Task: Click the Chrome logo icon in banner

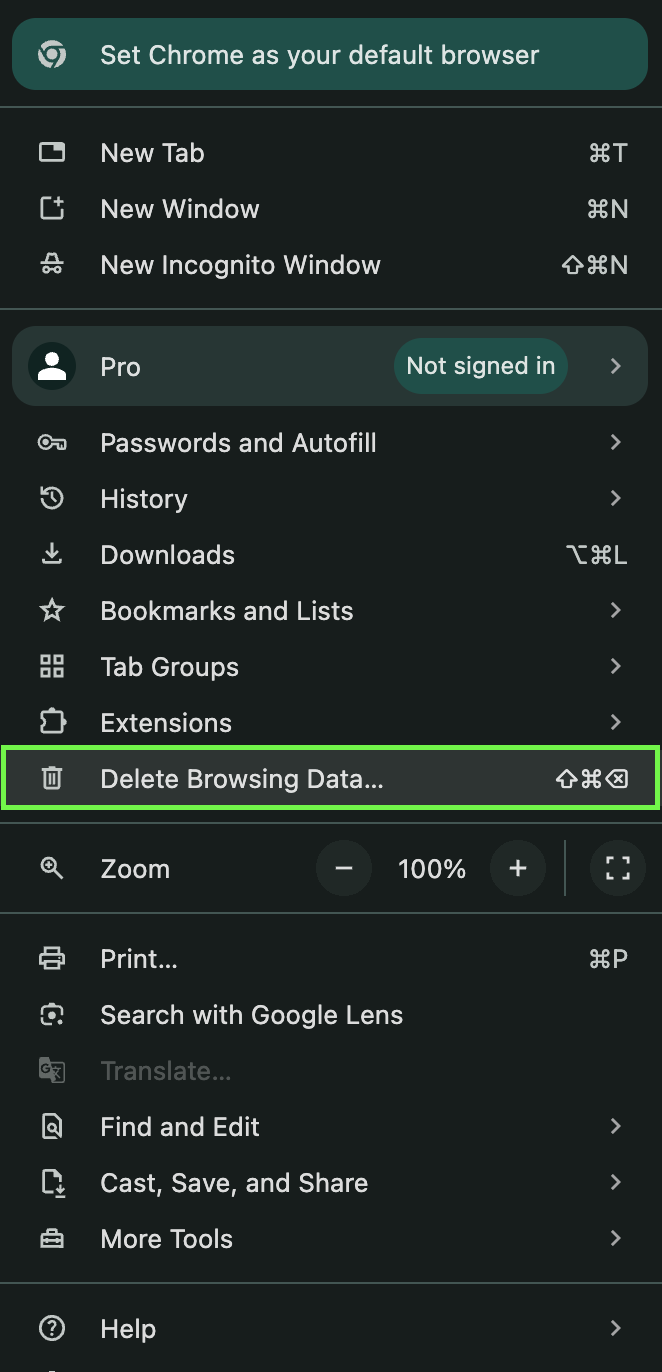Action: coord(52,54)
